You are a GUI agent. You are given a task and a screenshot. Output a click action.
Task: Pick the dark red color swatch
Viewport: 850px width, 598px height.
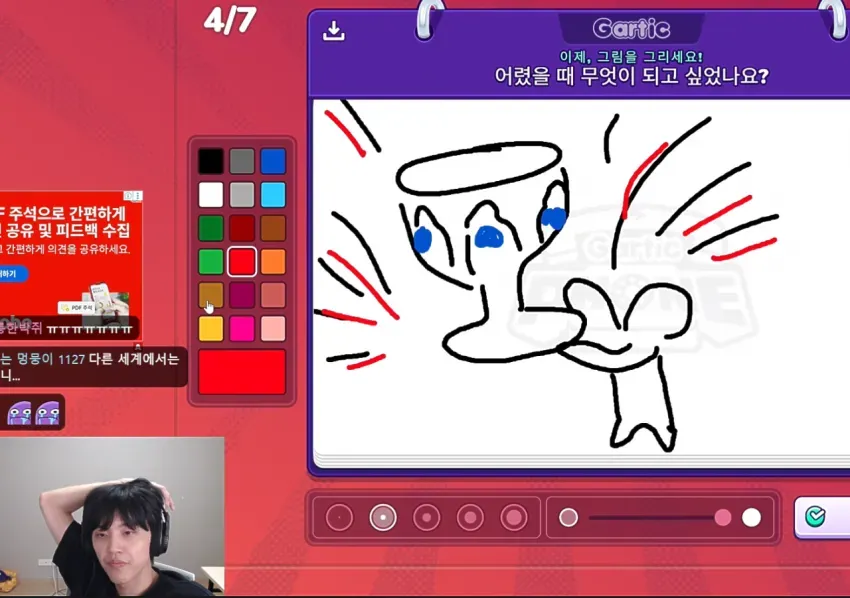click(242, 228)
